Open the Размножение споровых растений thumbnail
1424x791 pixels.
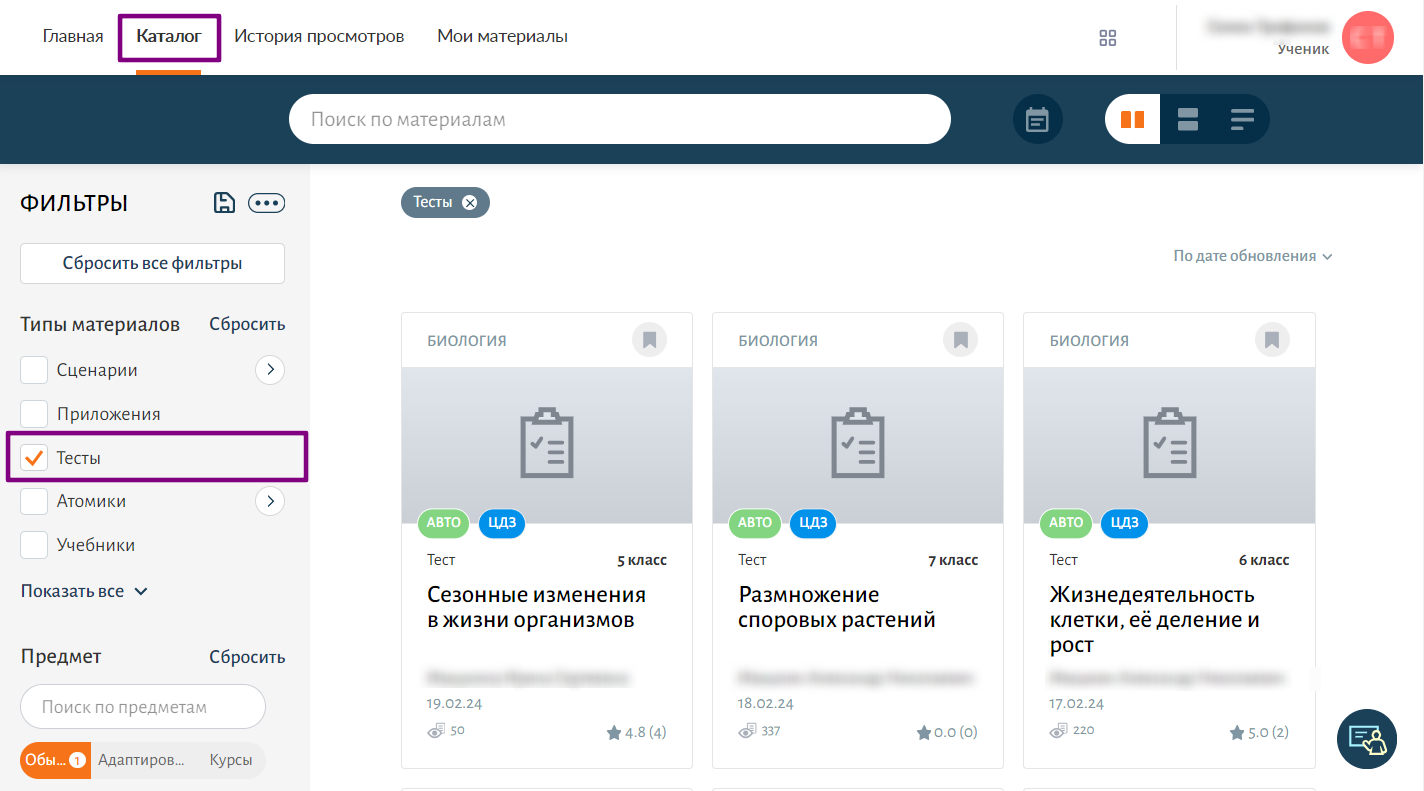(858, 445)
